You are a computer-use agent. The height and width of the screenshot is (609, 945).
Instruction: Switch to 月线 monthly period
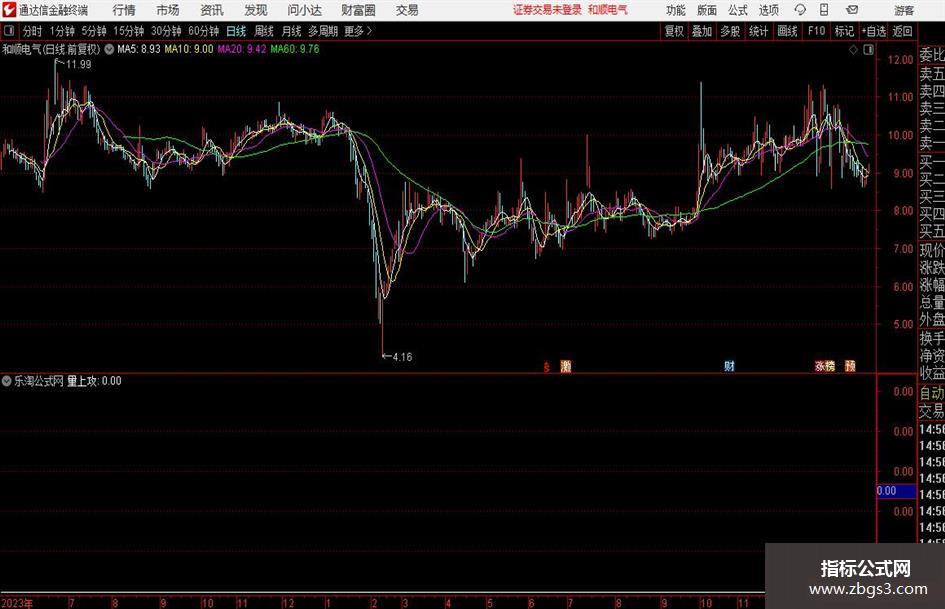[x=291, y=31]
